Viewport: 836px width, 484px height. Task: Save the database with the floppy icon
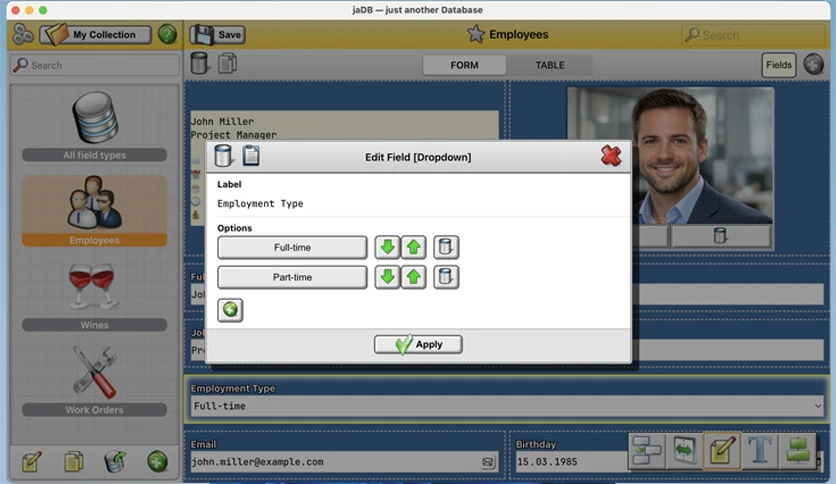pyautogui.click(x=218, y=35)
